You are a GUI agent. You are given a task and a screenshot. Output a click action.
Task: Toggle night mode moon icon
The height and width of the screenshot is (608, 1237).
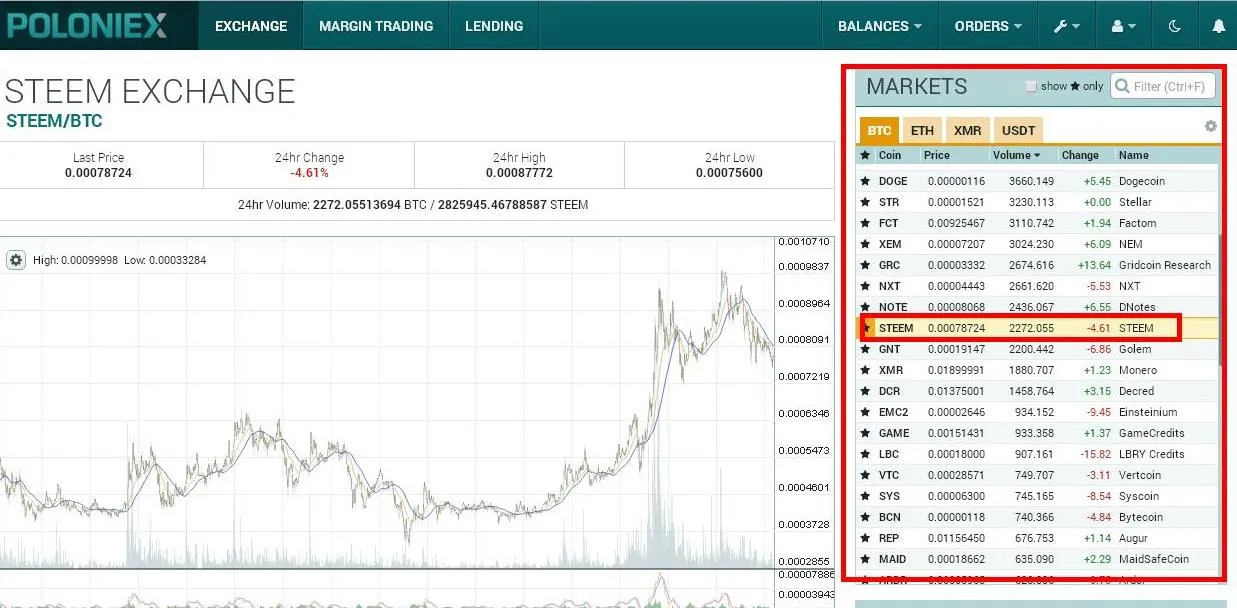(1175, 26)
